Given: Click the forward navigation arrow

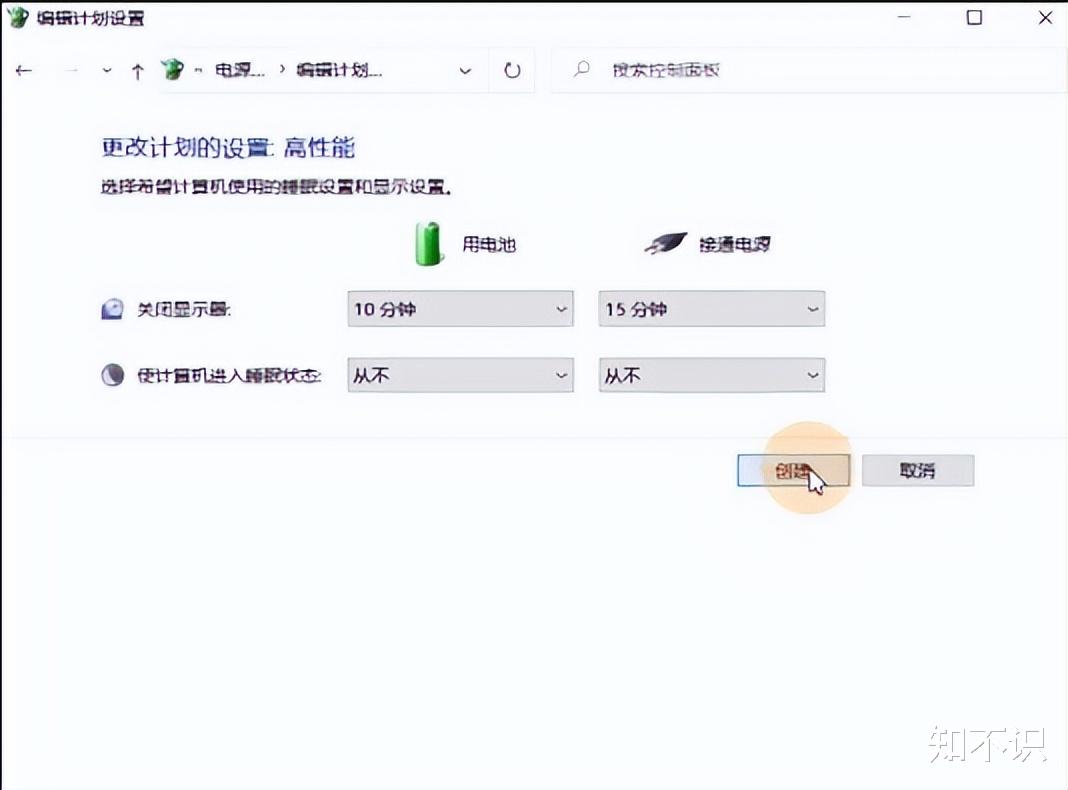Looking at the screenshot, I should tap(71, 70).
